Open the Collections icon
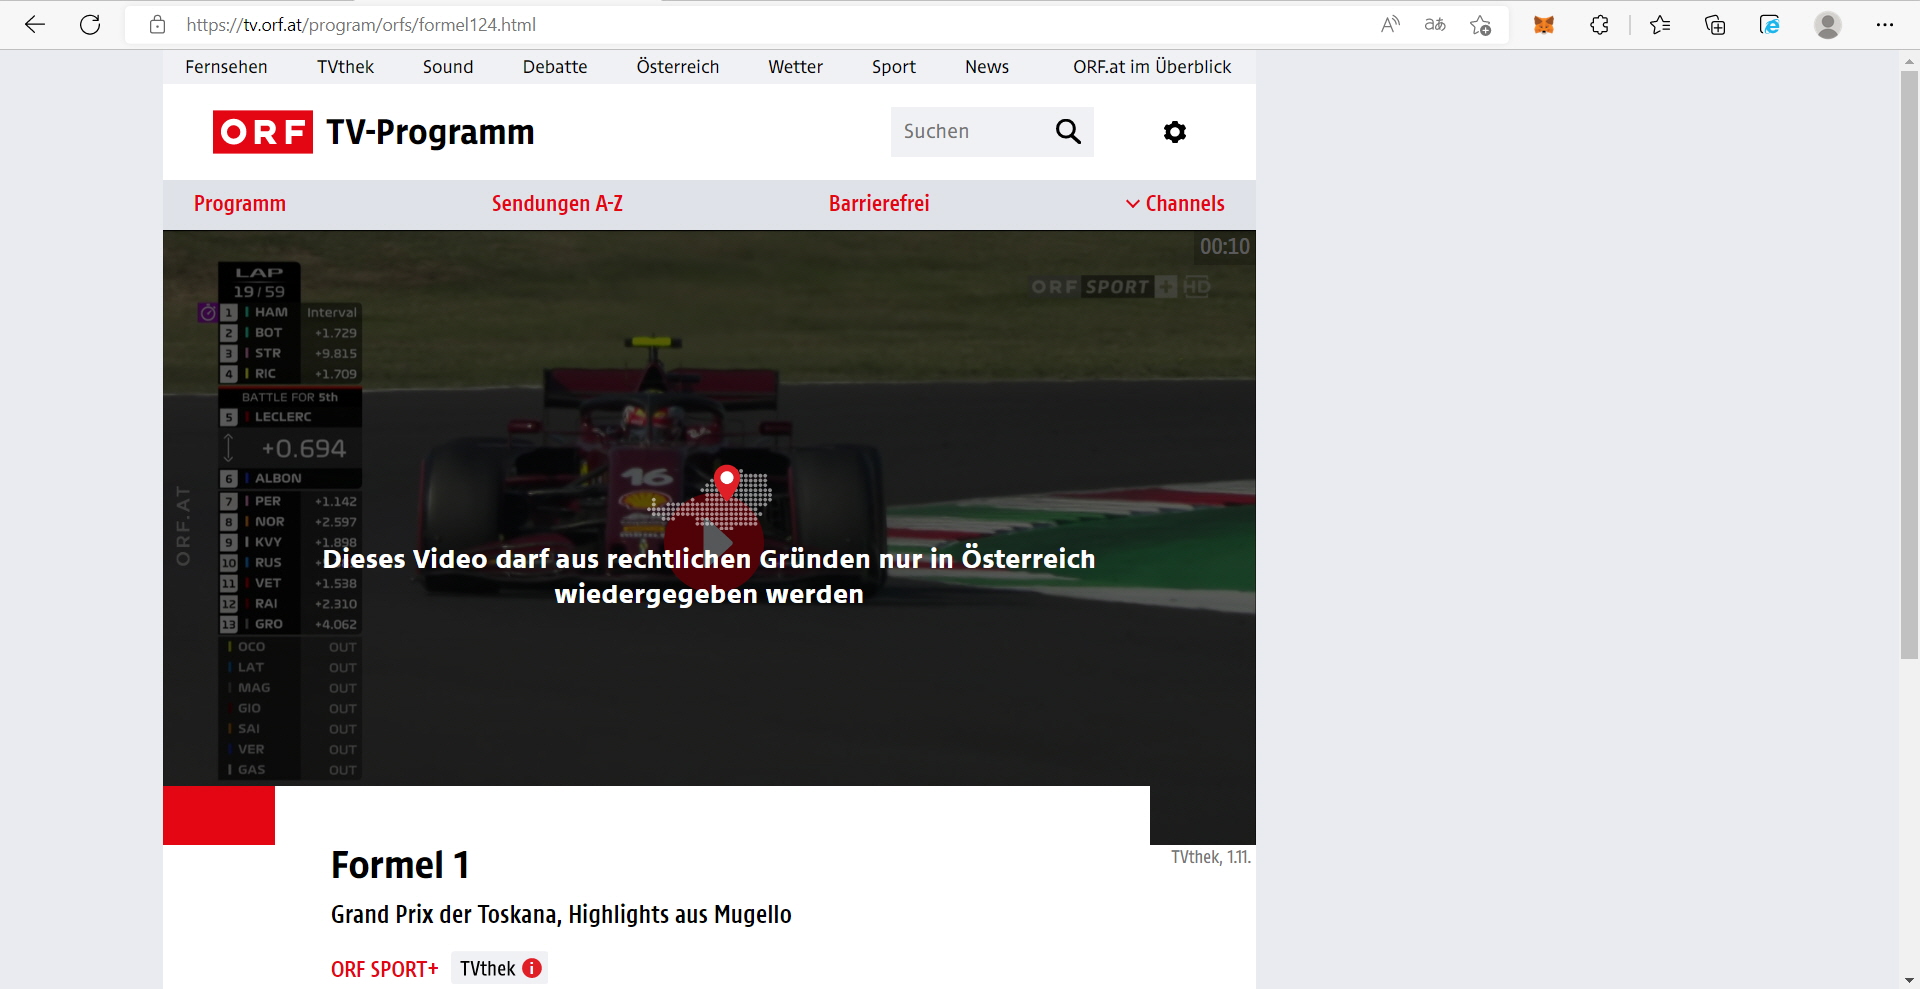This screenshot has height=989, width=1920. [1715, 25]
